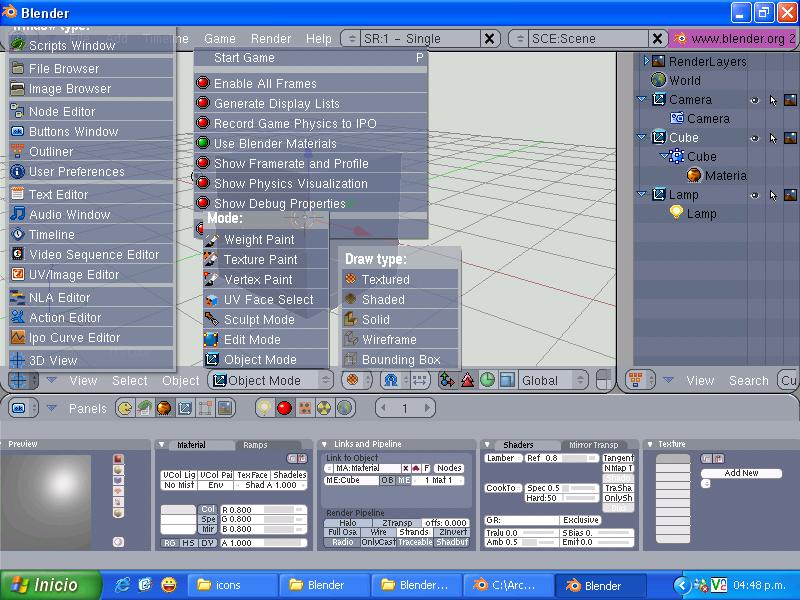Set draw type to Shaded
Image resolution: width=800 pixels, height=600 pixels.
click(x=400, y=299)
